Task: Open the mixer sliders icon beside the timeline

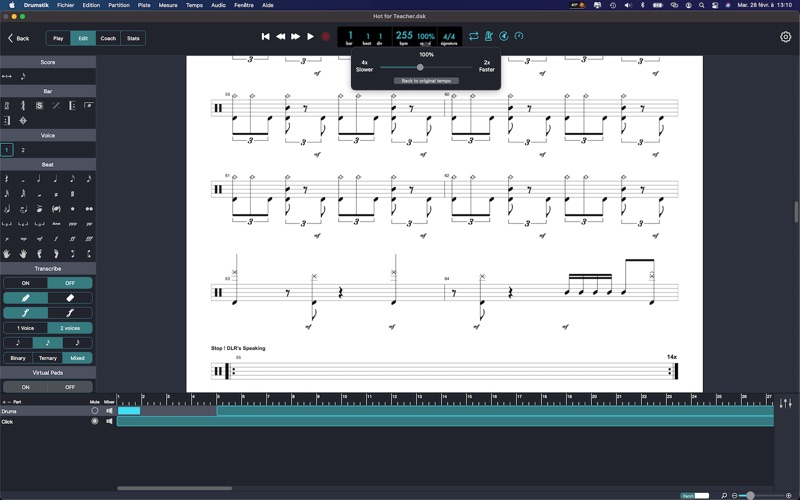Action: 786,404
